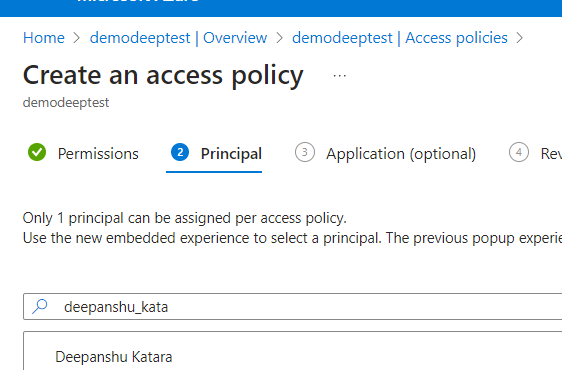Select the Principal tab
Viewport: 562px width, 370px height.
231,154
